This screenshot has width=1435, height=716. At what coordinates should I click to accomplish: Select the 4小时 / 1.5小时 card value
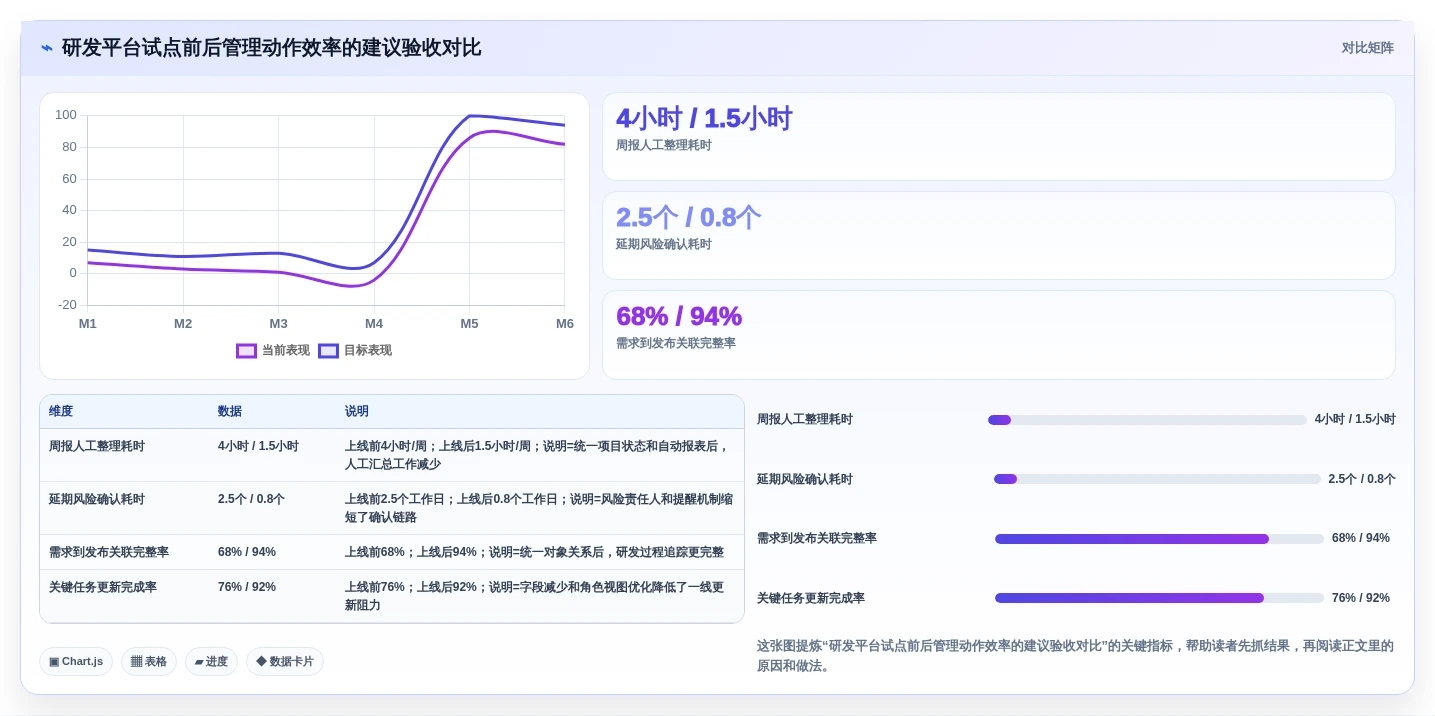(704, 118)
